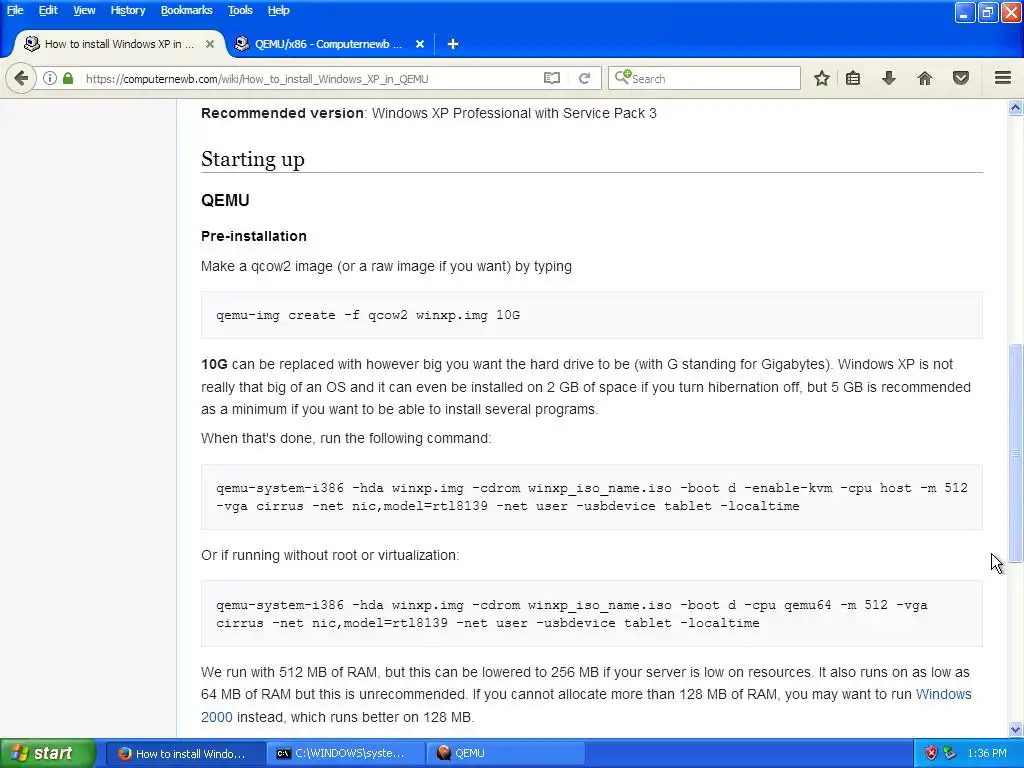The image size is (1024, 768).
Task: Click 'Make a qcow2 image' sentence
Action: 386,266
